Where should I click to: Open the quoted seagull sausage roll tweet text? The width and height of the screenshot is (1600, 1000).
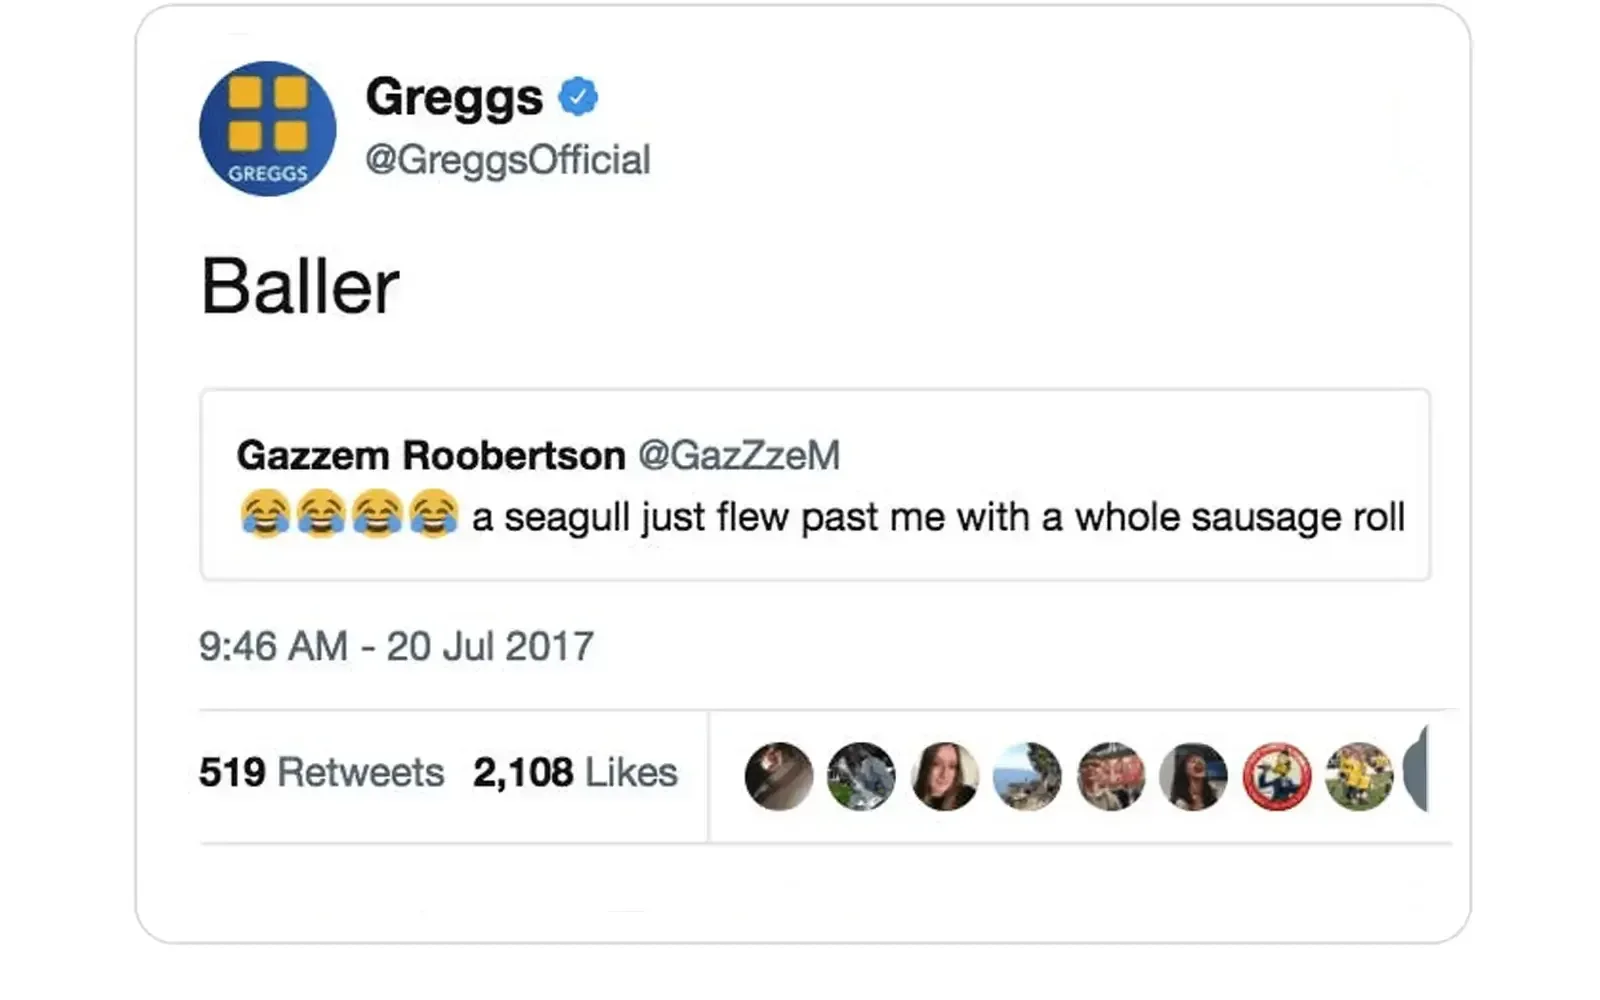937,517
